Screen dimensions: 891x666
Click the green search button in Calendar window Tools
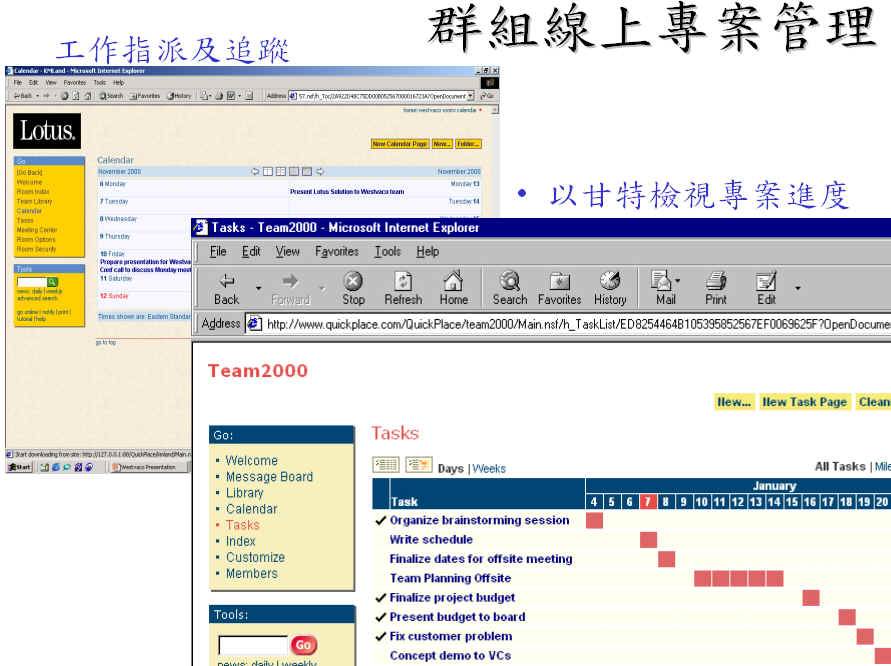click(52, 282)
